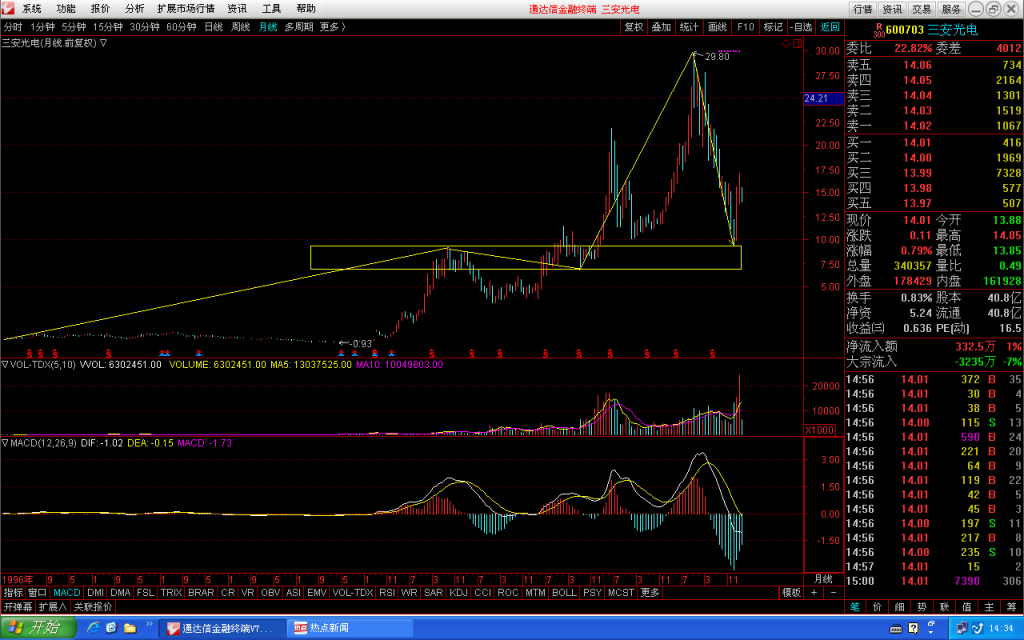This screenshot has height=640, width=1024.
Task: Switch the chart period to 周线
Action: point(240,27)
